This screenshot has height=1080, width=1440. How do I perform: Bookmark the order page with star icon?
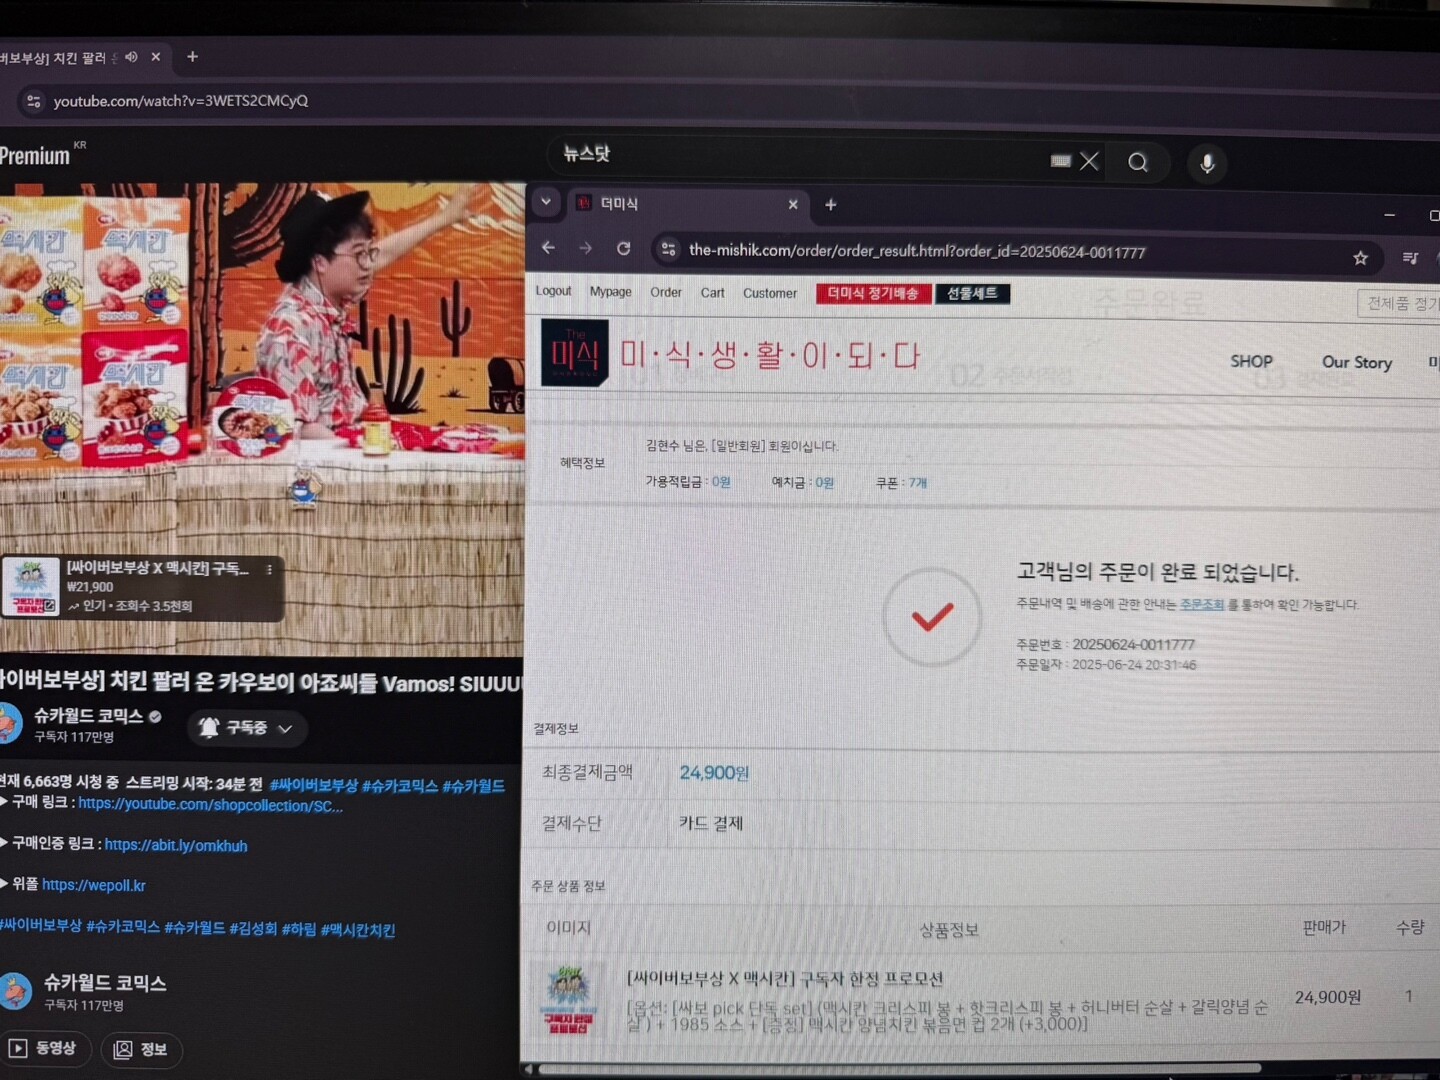click(x=1361, y=258)
